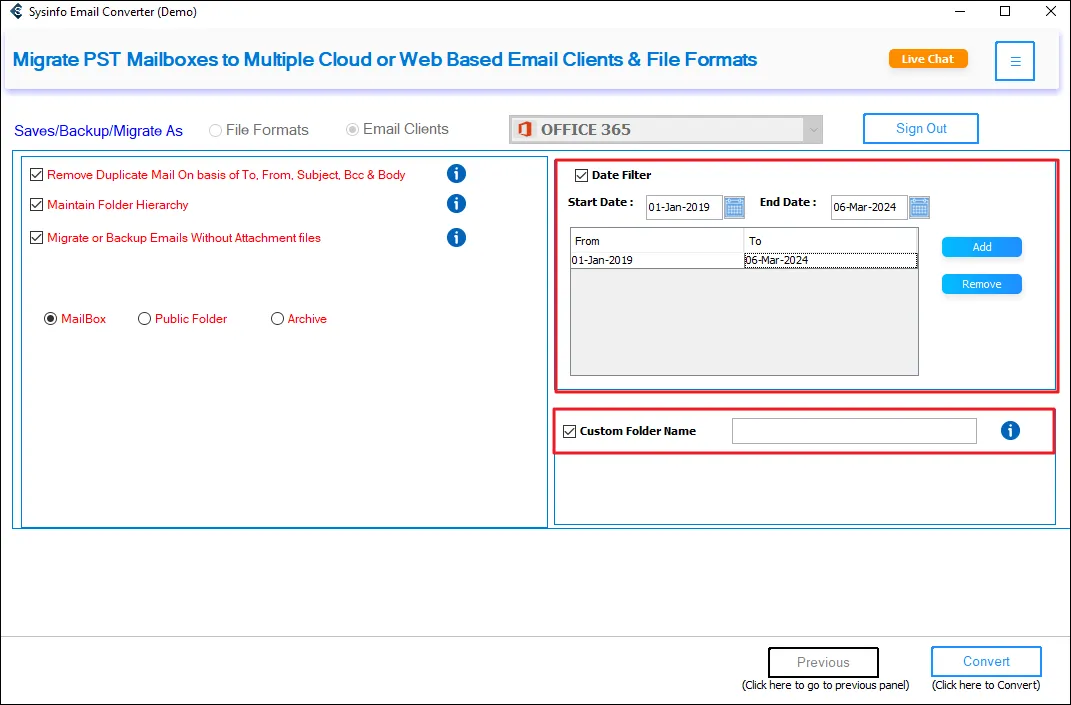Open the hamburger menu at top right

pyautogui.click(x=1014, y=61)
